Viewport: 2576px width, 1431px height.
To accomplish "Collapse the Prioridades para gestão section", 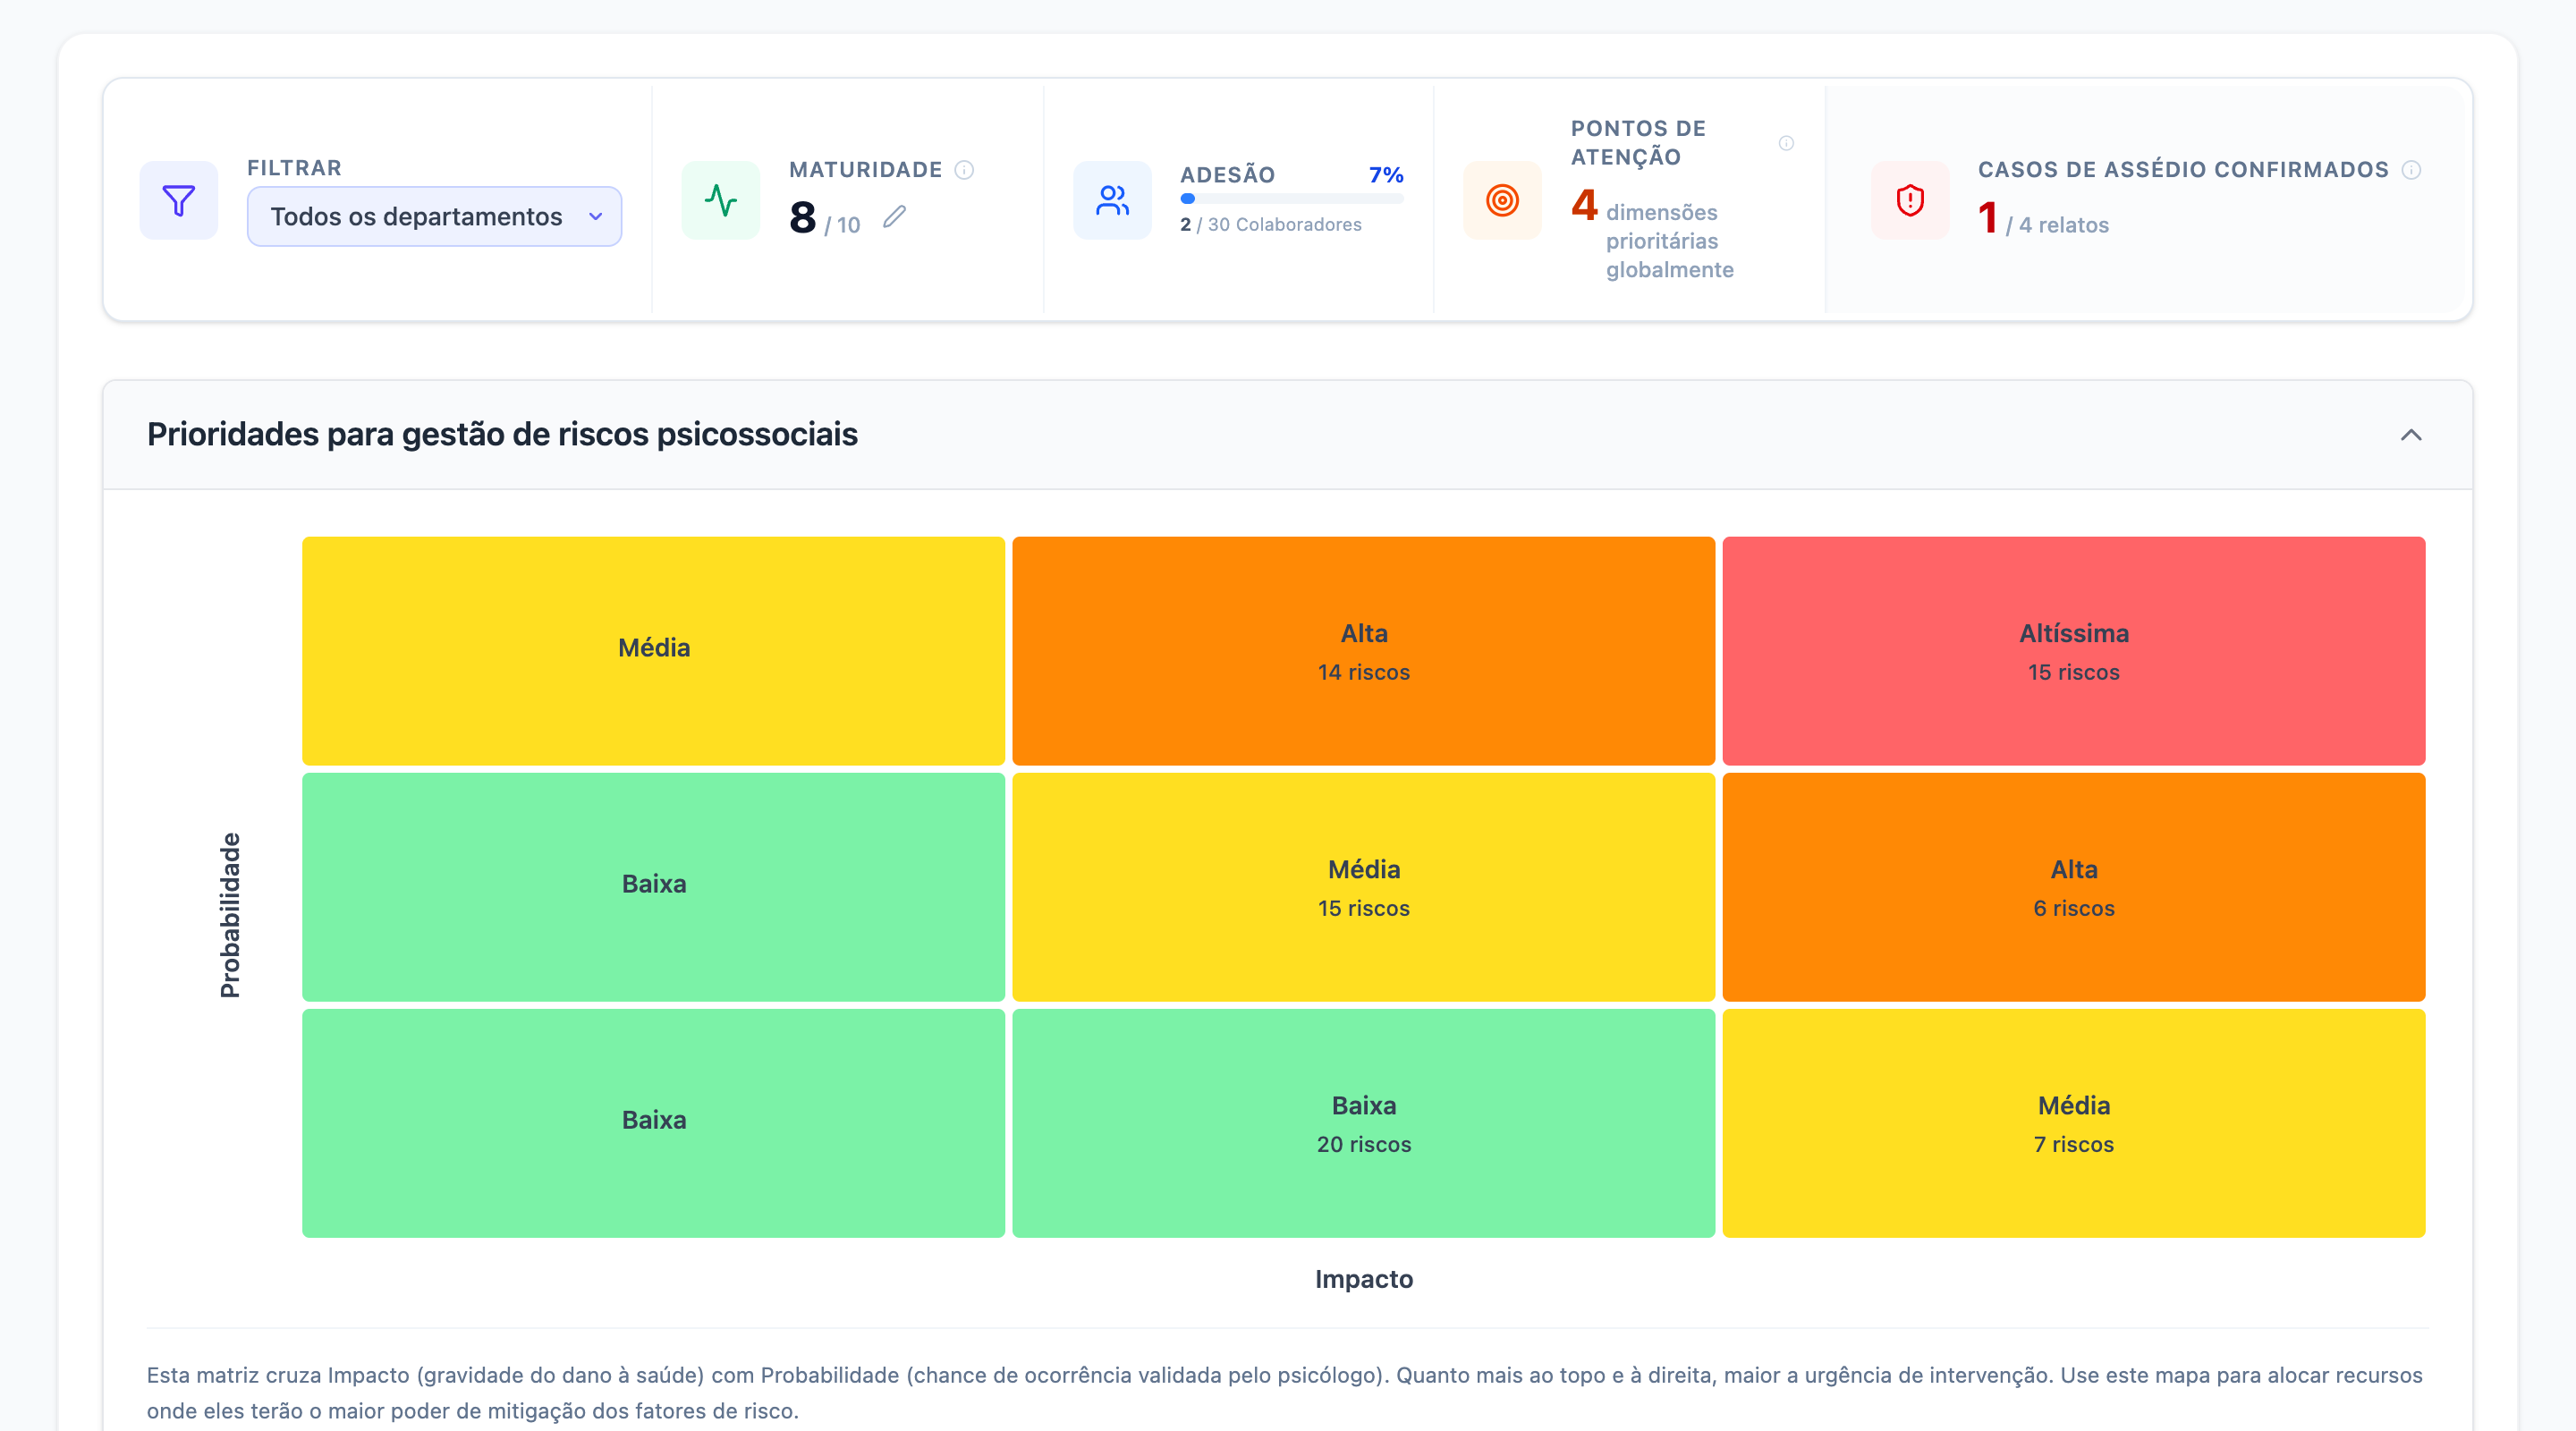I will point(2411,435).
